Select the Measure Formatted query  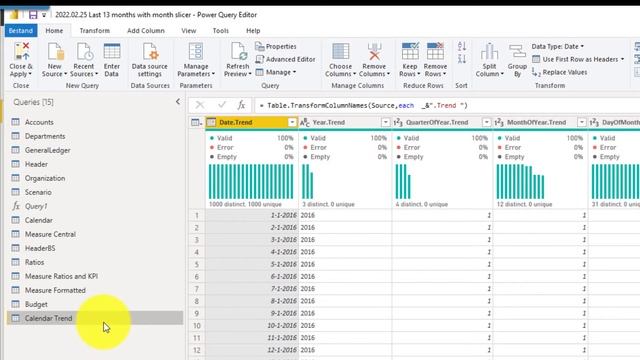pos(95,290)
